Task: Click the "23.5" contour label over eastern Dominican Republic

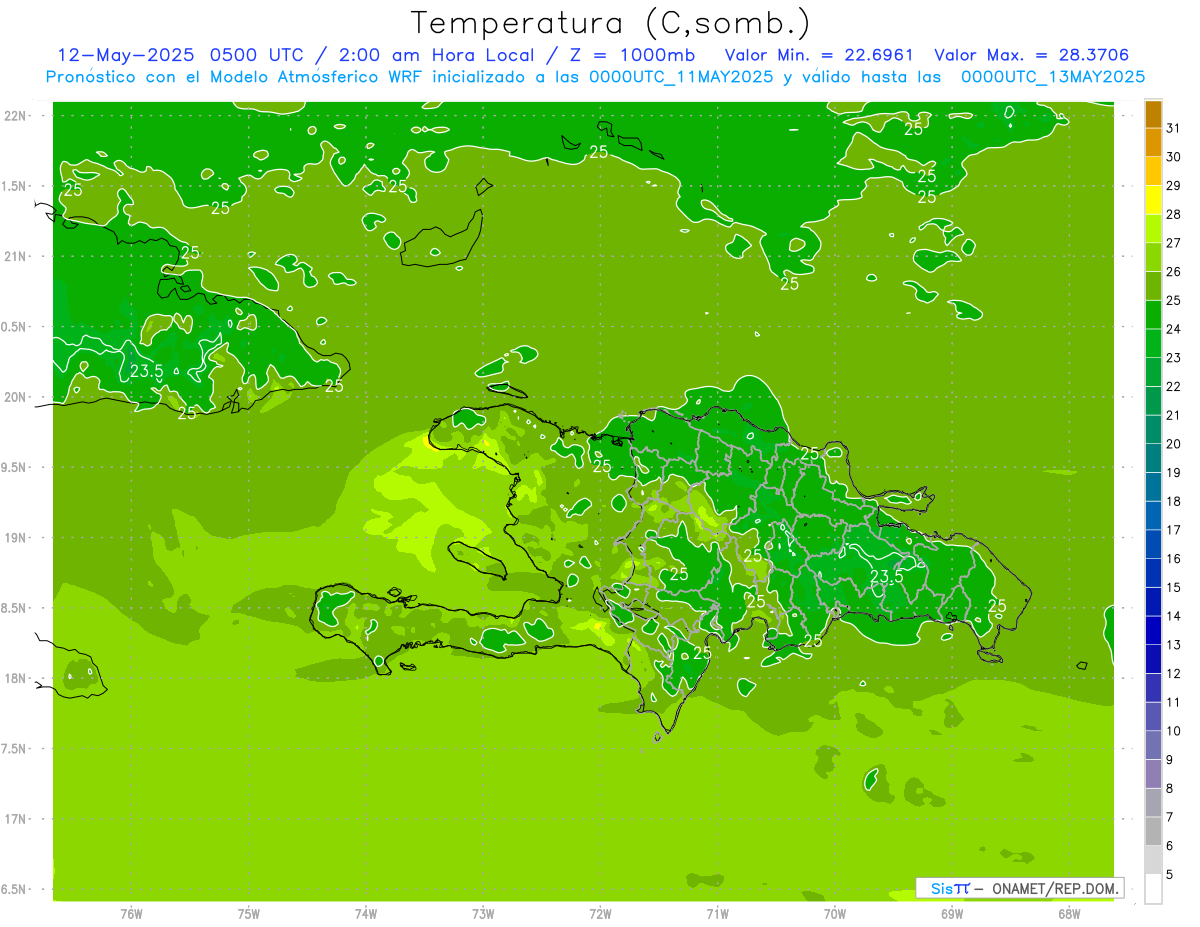Action: 887,576
